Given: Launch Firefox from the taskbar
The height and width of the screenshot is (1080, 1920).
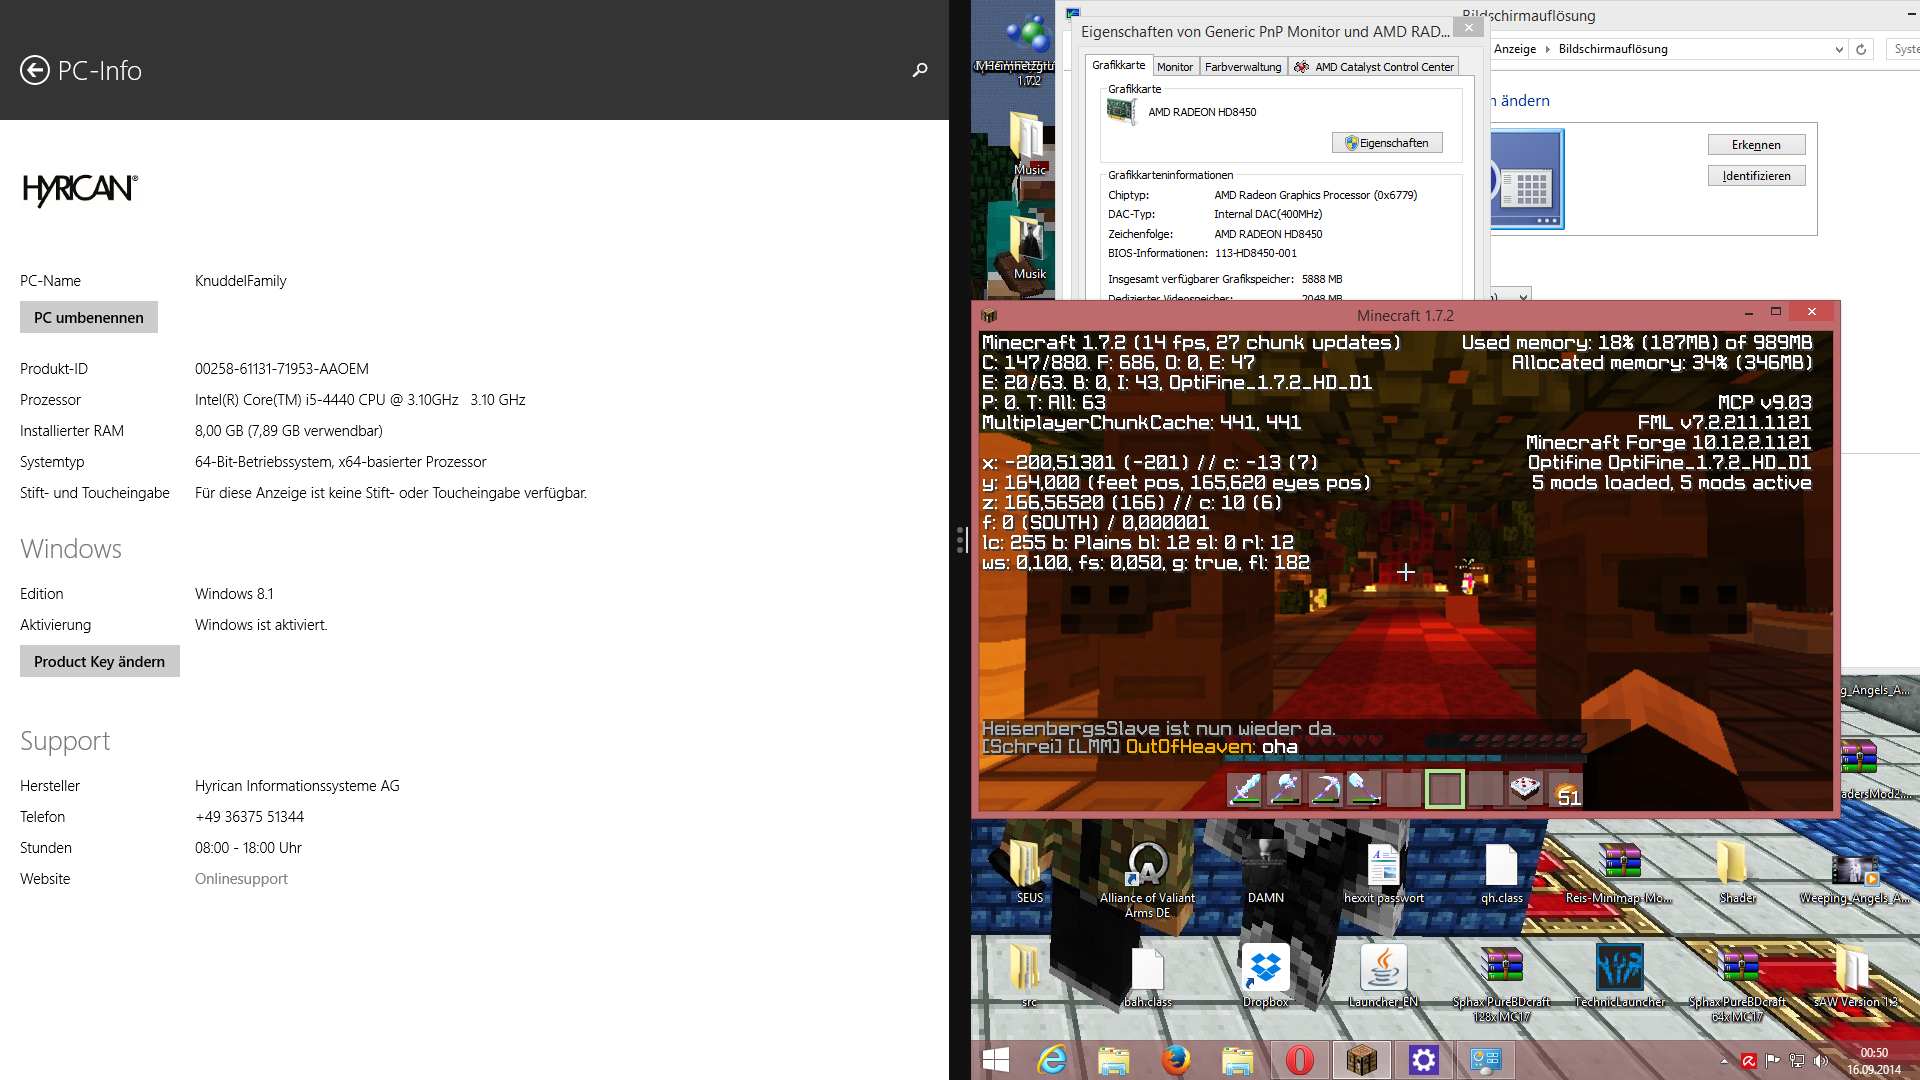Looking at the screenshot, I should coord(1176,1060).
